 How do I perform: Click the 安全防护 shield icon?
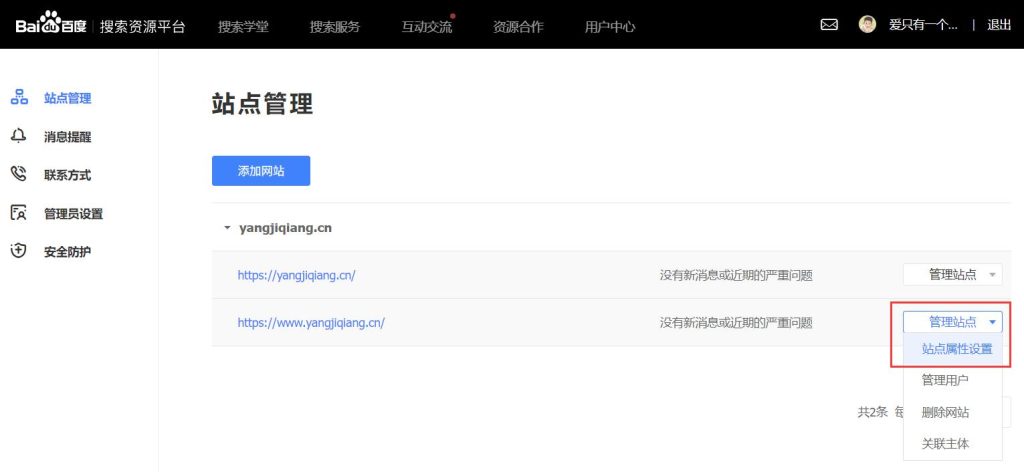click(19, 251)
